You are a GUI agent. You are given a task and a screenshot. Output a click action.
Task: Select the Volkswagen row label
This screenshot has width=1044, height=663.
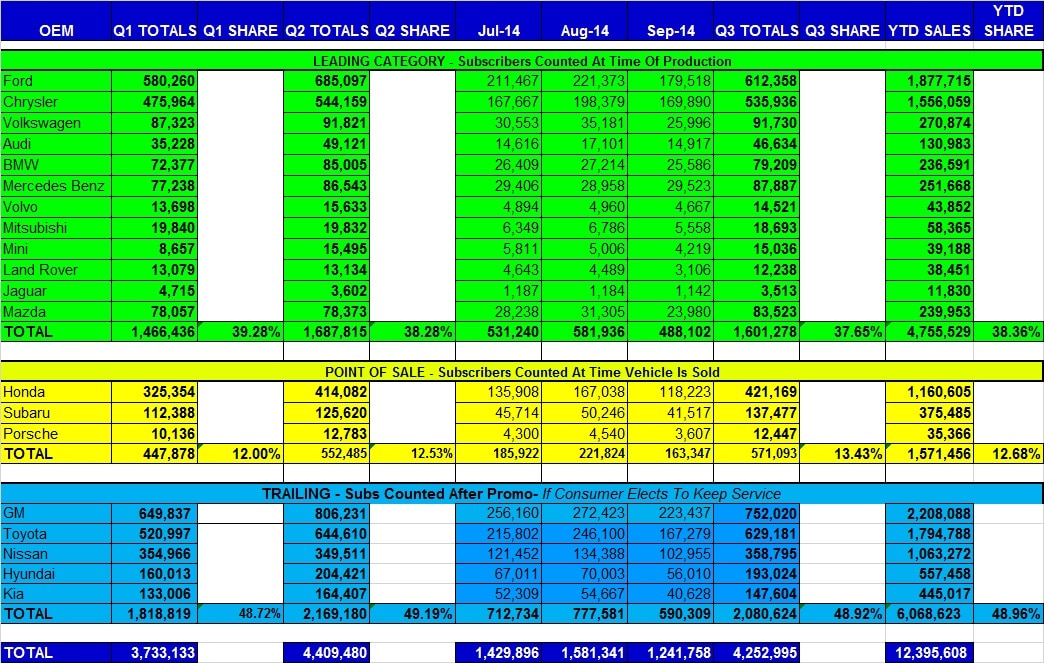pos(56,123)
